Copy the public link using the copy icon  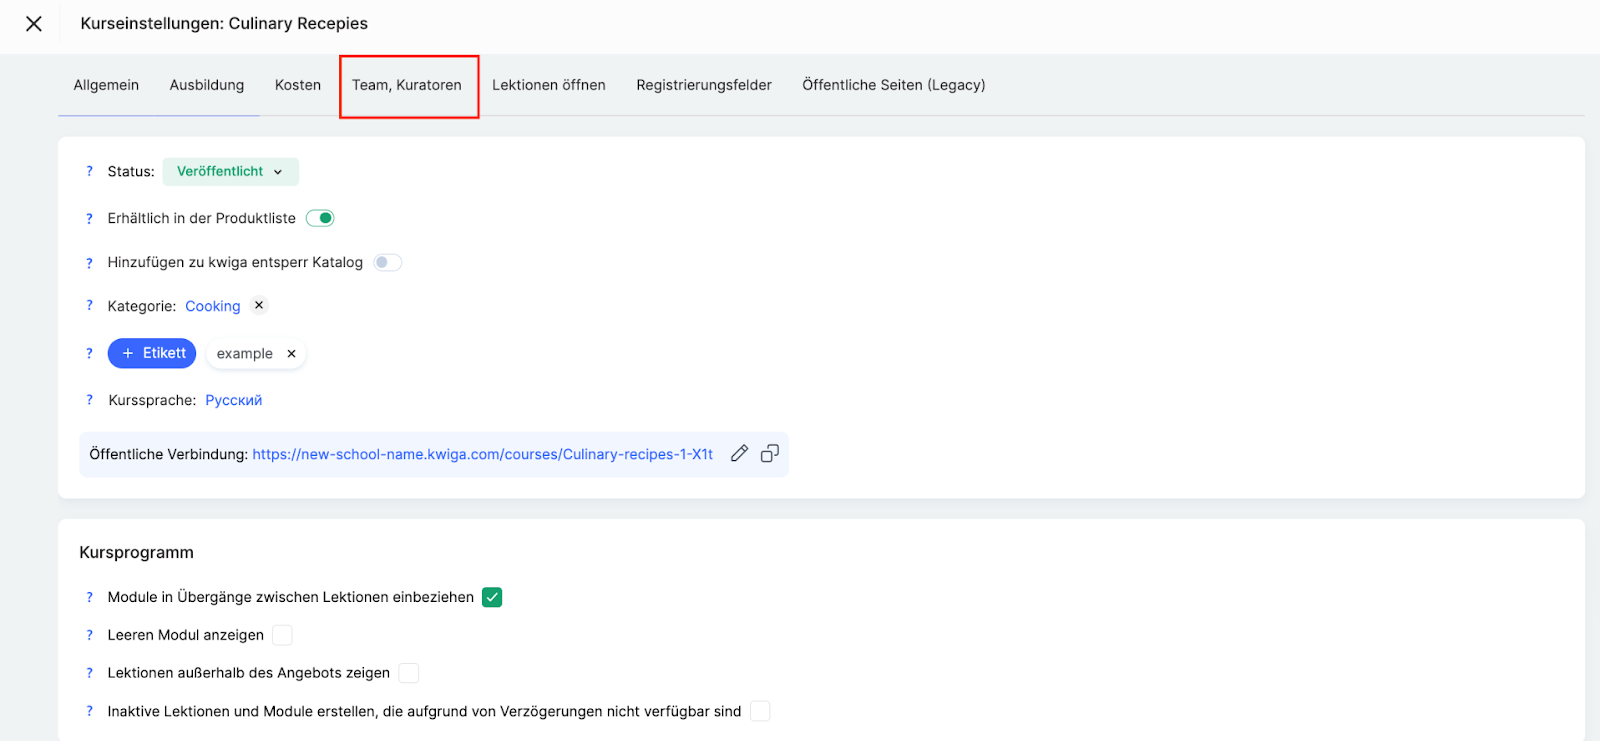coord(769,454)
